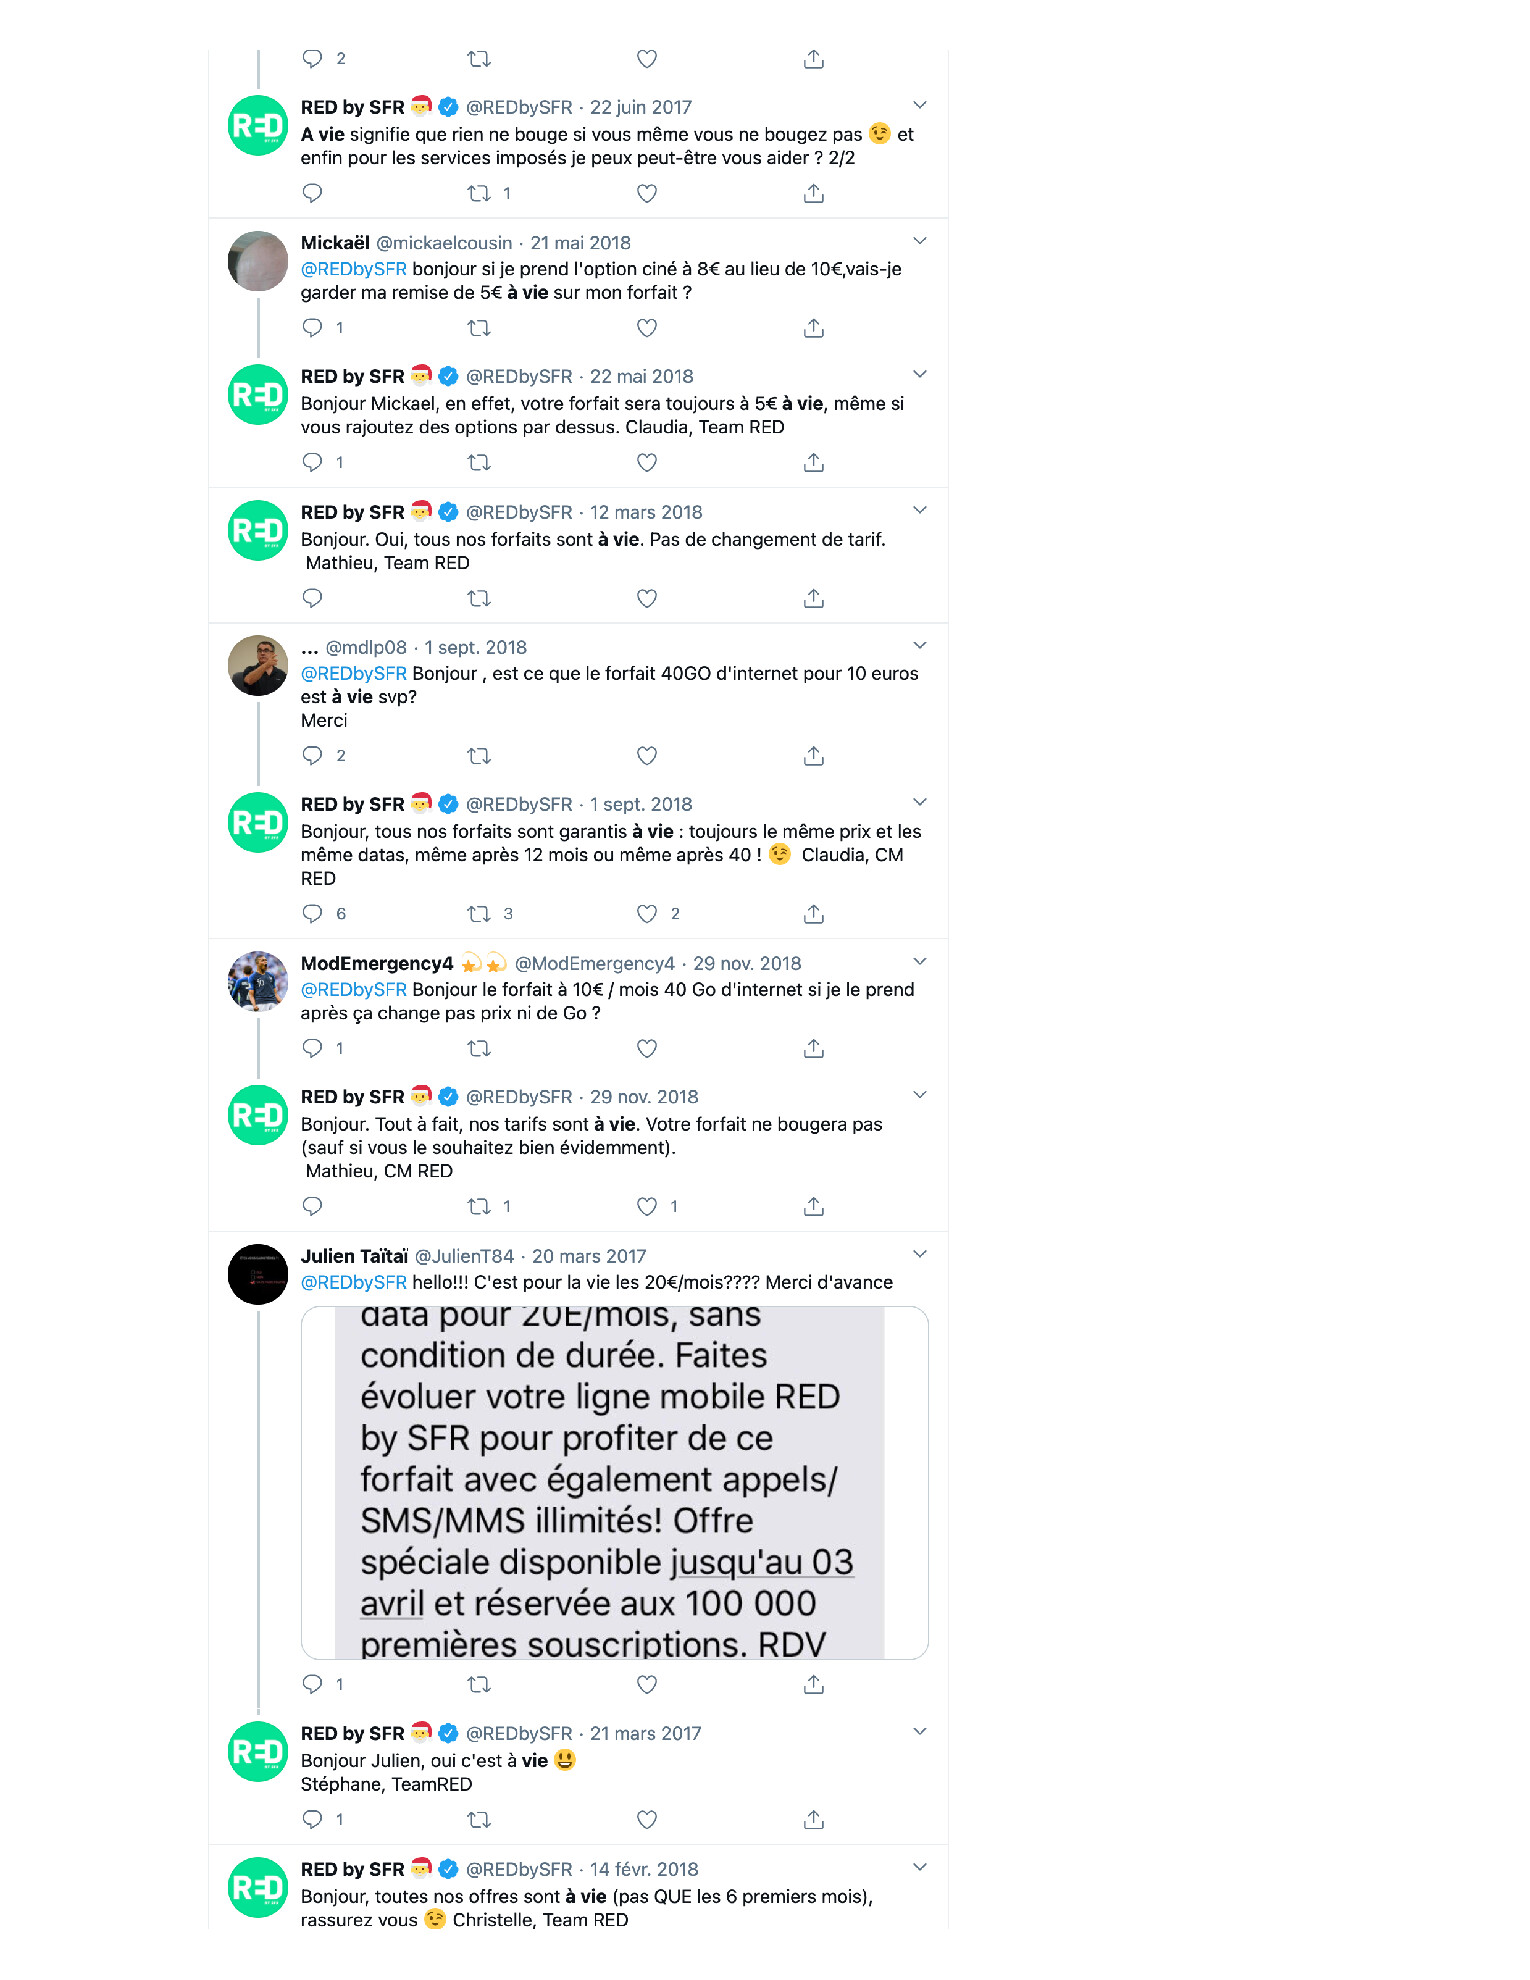This screenshot has height=1980, width=1530.
Task: Expand options chevron on @mdlp08 tweet
Action: [x=920, y=646]
